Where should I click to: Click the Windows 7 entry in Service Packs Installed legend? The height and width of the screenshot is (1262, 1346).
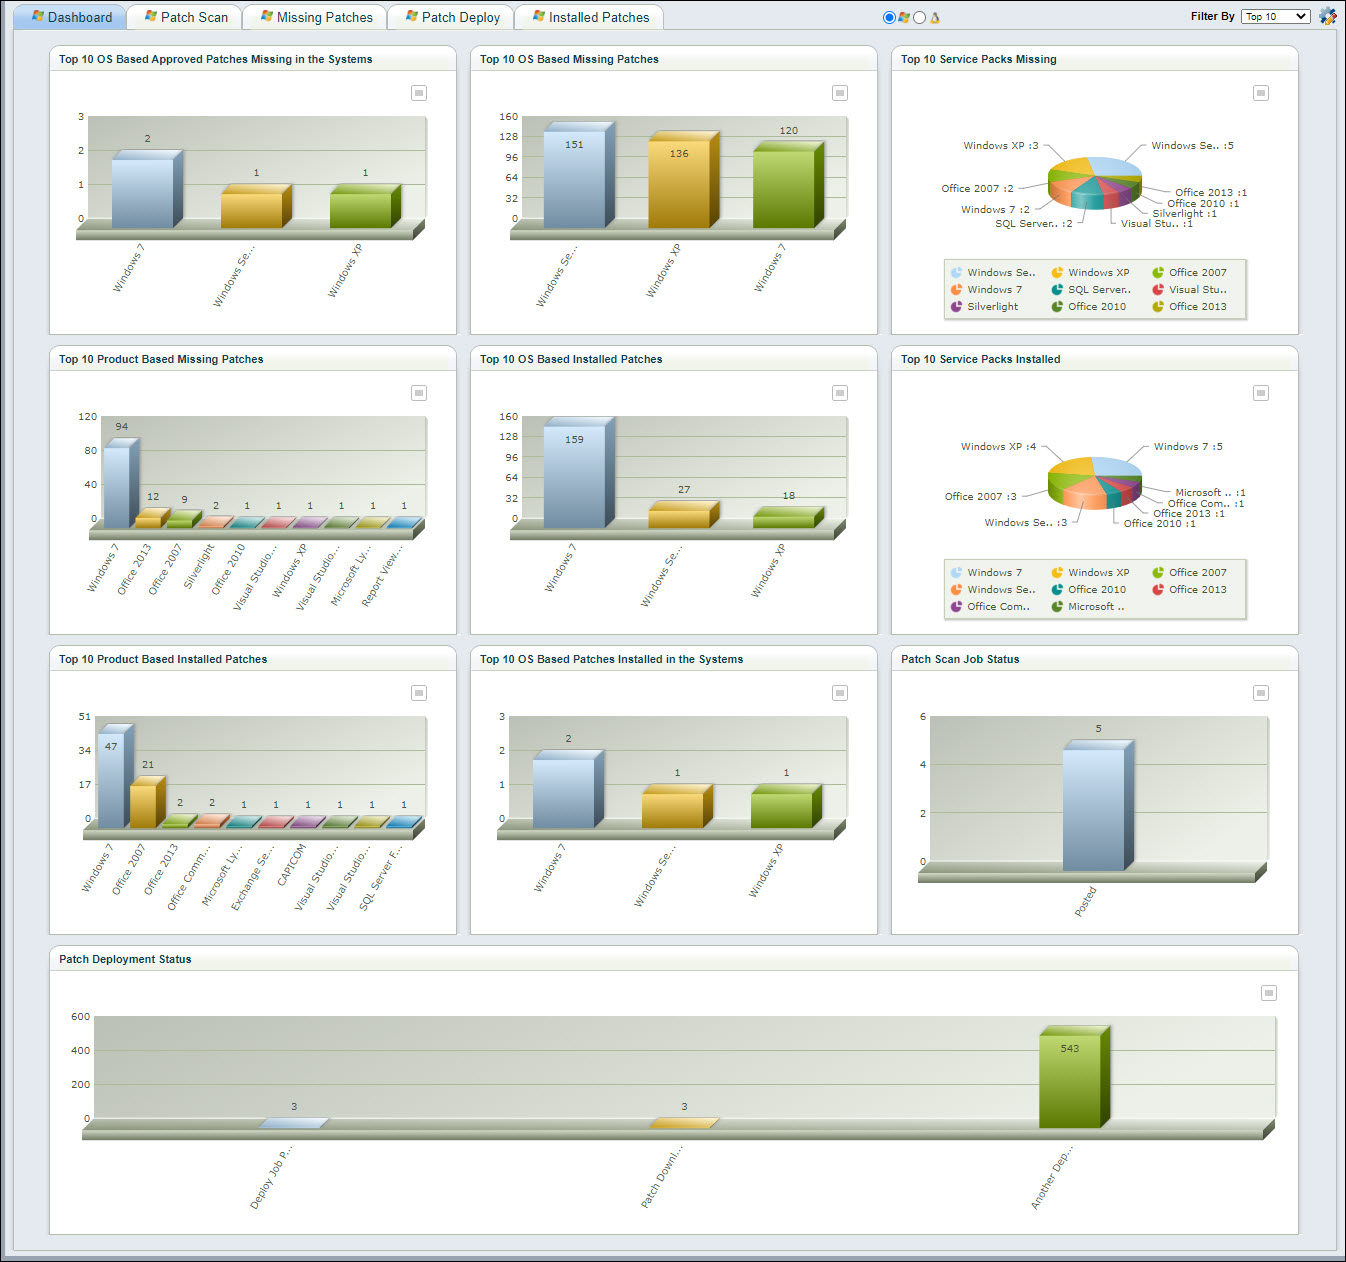[991, 572]
